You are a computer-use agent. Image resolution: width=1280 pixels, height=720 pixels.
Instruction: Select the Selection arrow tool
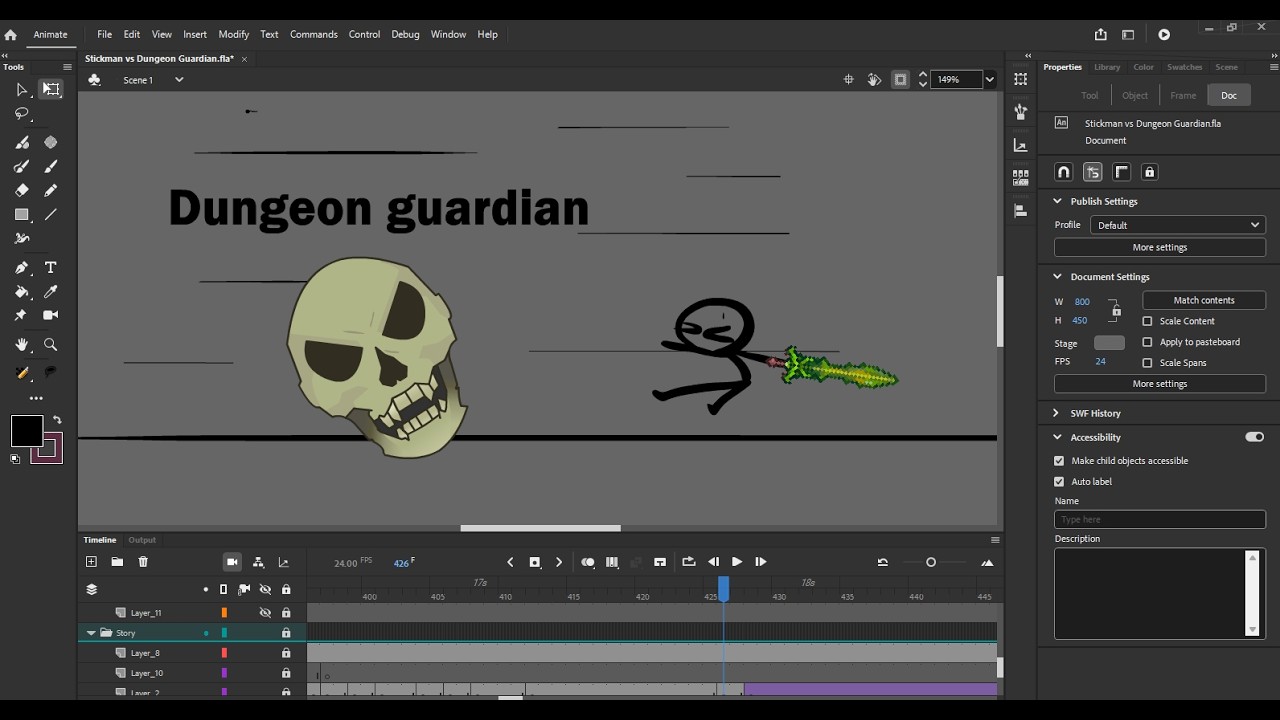pyautogui.click(x=22, y=90)
